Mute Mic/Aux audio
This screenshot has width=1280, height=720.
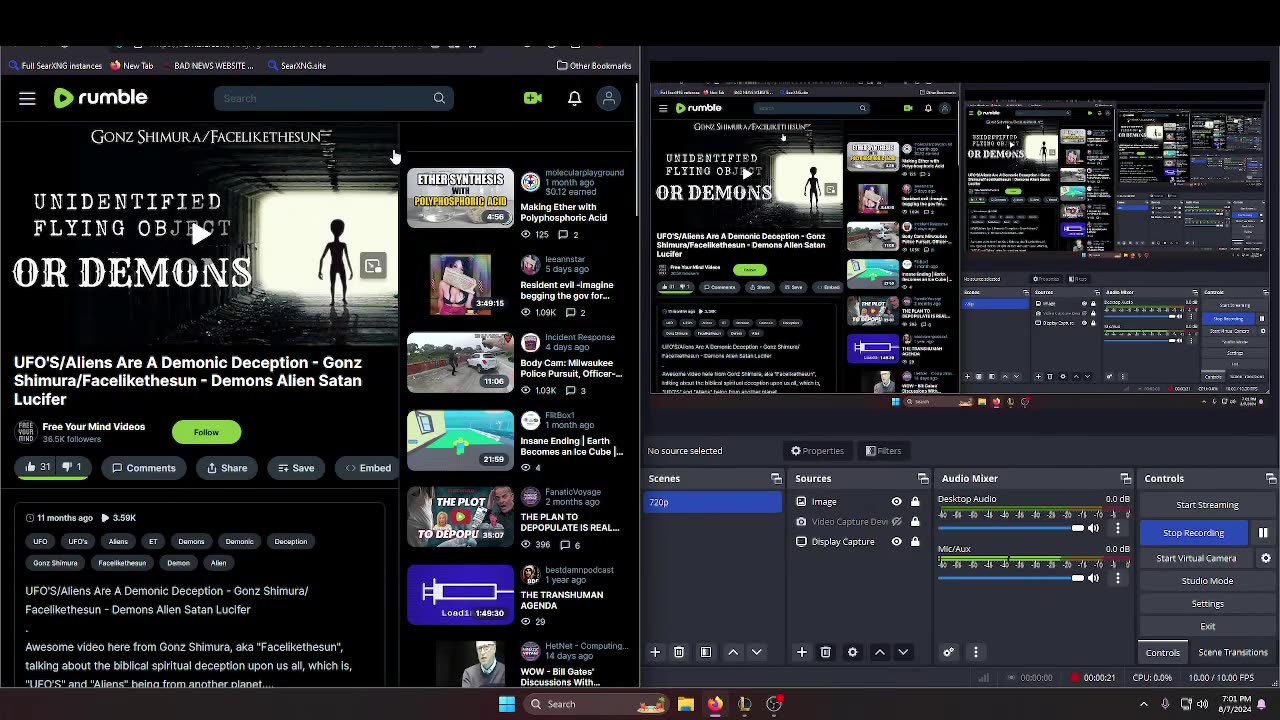pos(1094,578)
